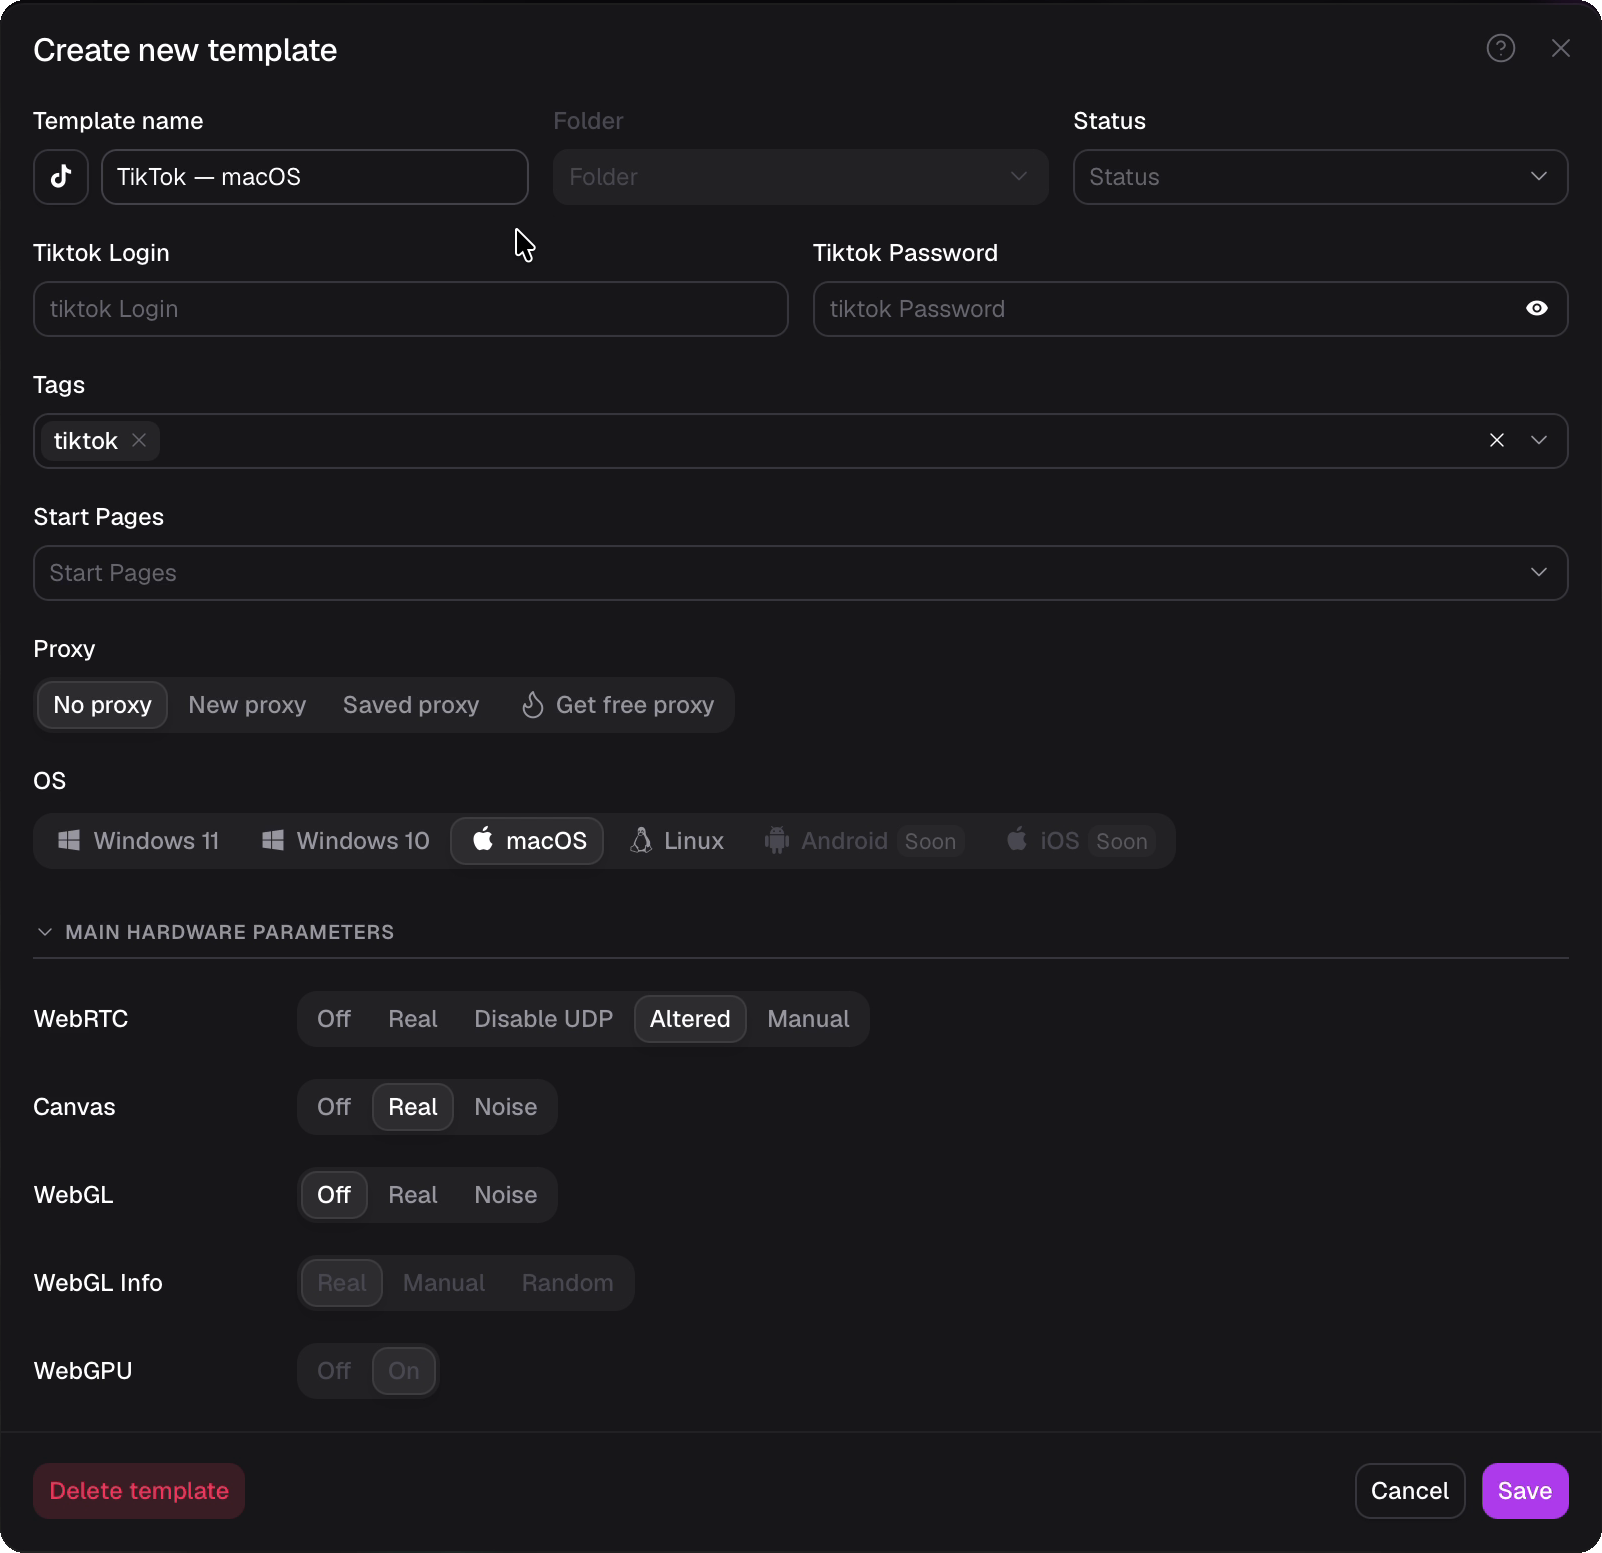
Task: Close the Create new template dialog
Action: 1560,48
